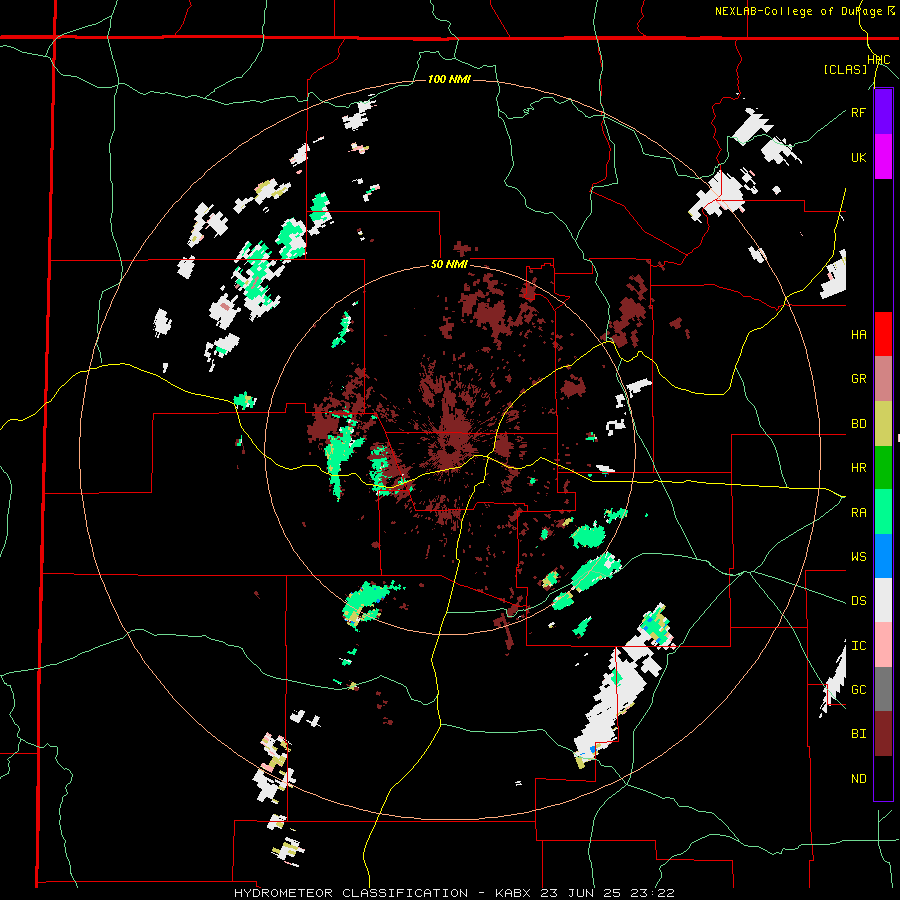The image size is (900, 900).
Task: Click the HA red legend color swatch
Action: [883, 334]
